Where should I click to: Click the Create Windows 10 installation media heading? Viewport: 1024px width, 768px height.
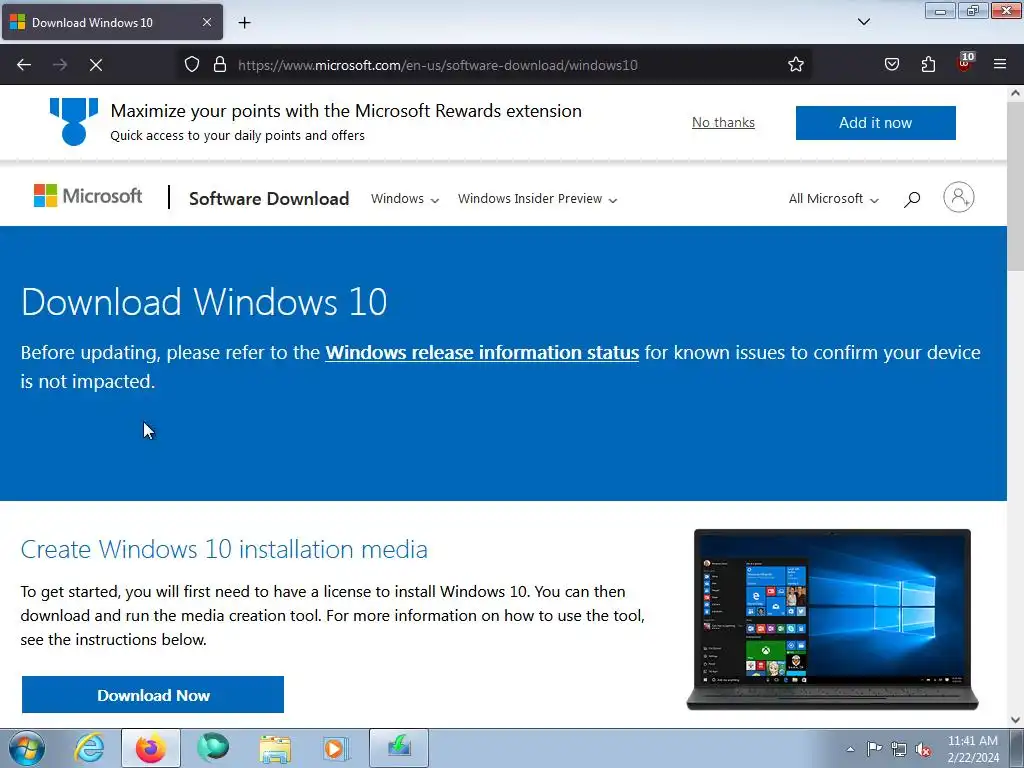pos(224,550)
